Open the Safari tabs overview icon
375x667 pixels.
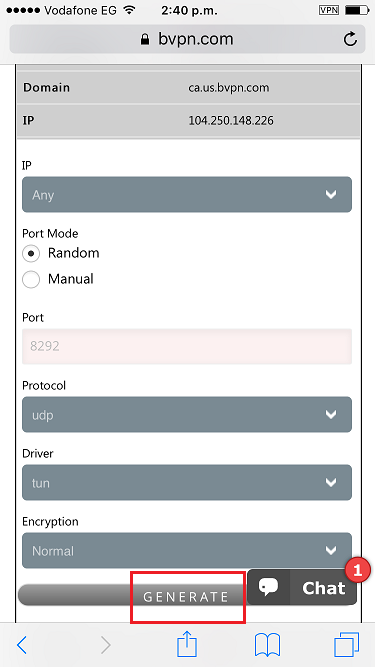(x=347, y=645)
